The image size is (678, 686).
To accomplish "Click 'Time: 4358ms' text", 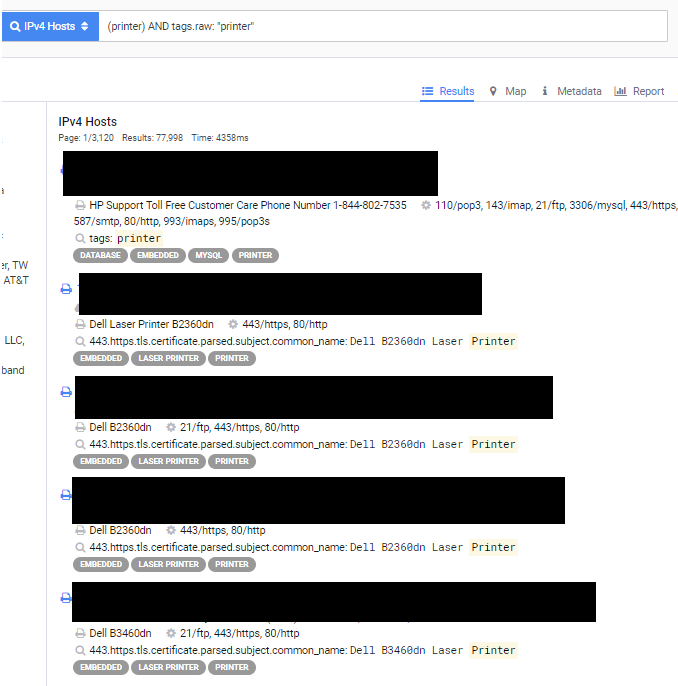I will (220, 138).
